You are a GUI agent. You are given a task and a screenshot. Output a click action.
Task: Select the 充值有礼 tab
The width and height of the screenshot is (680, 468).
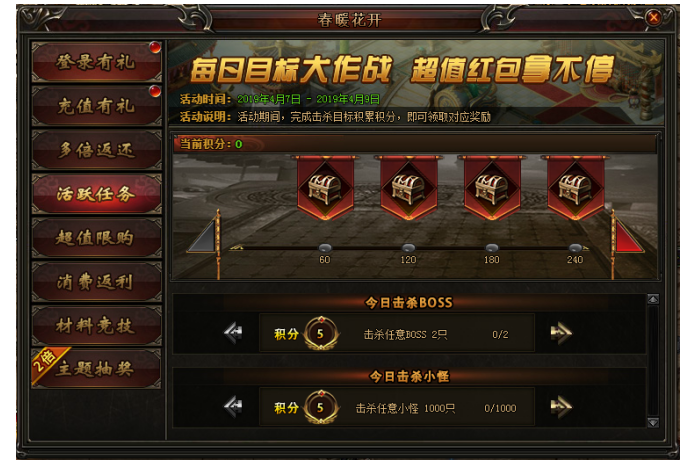click(x=97, y=106)
